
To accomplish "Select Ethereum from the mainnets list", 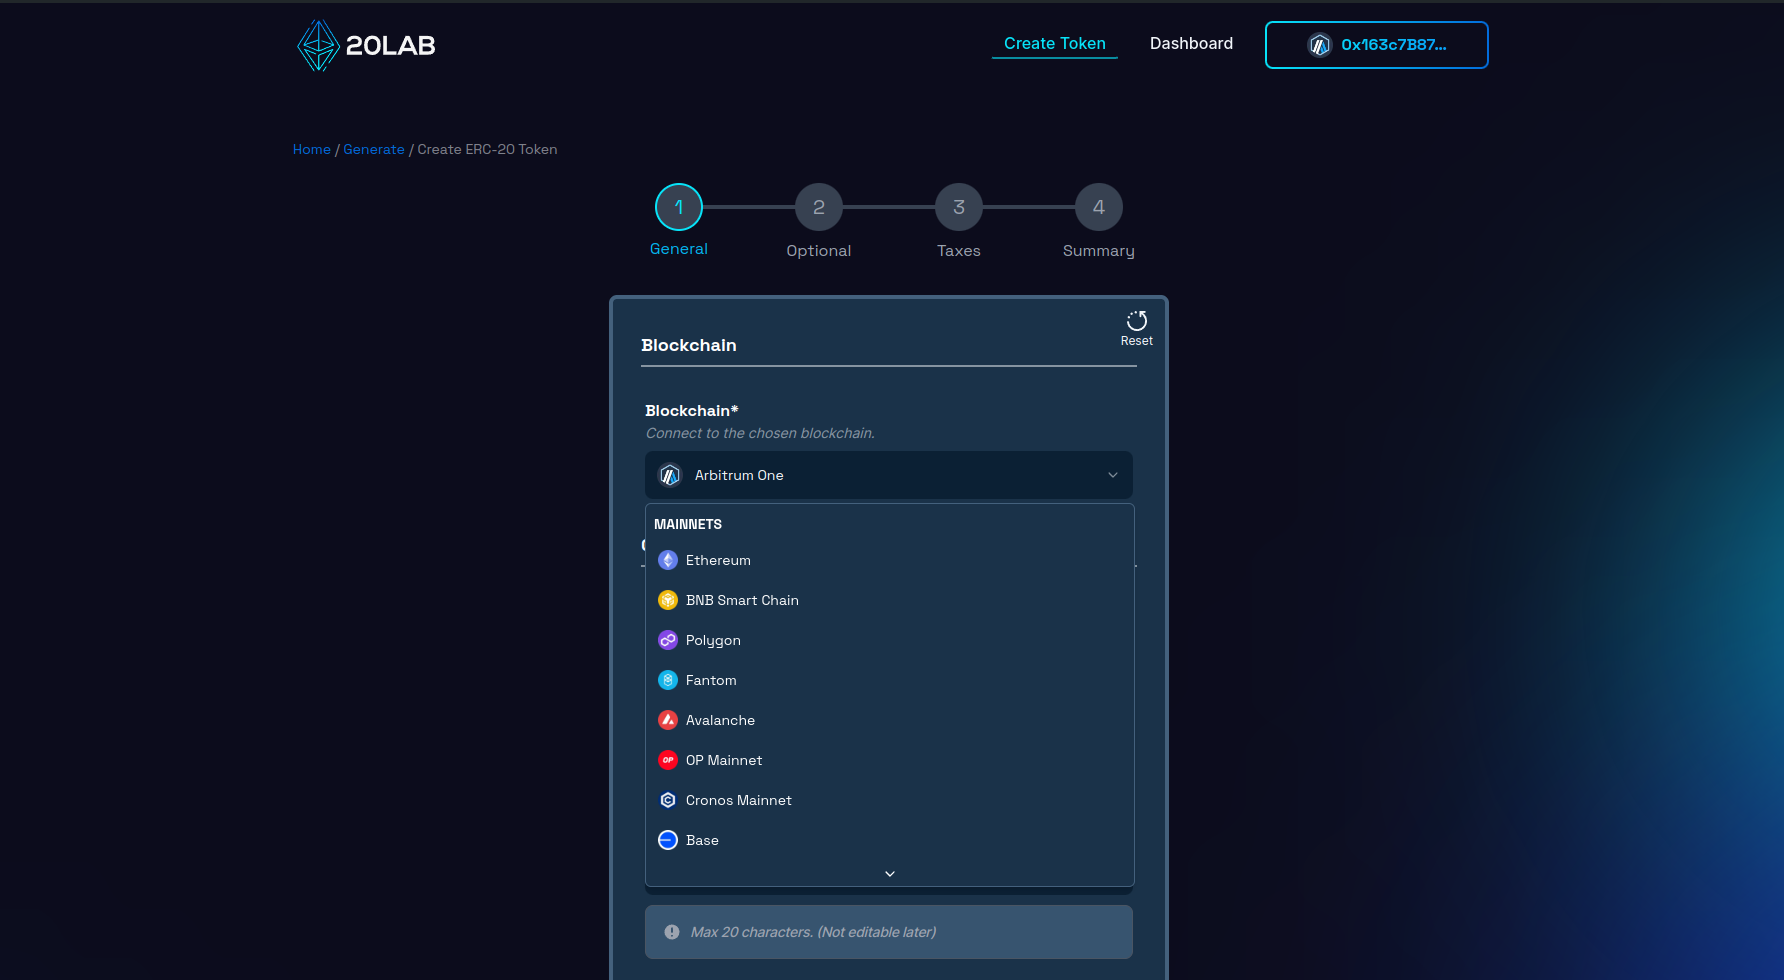I will [x=890, y=560].
